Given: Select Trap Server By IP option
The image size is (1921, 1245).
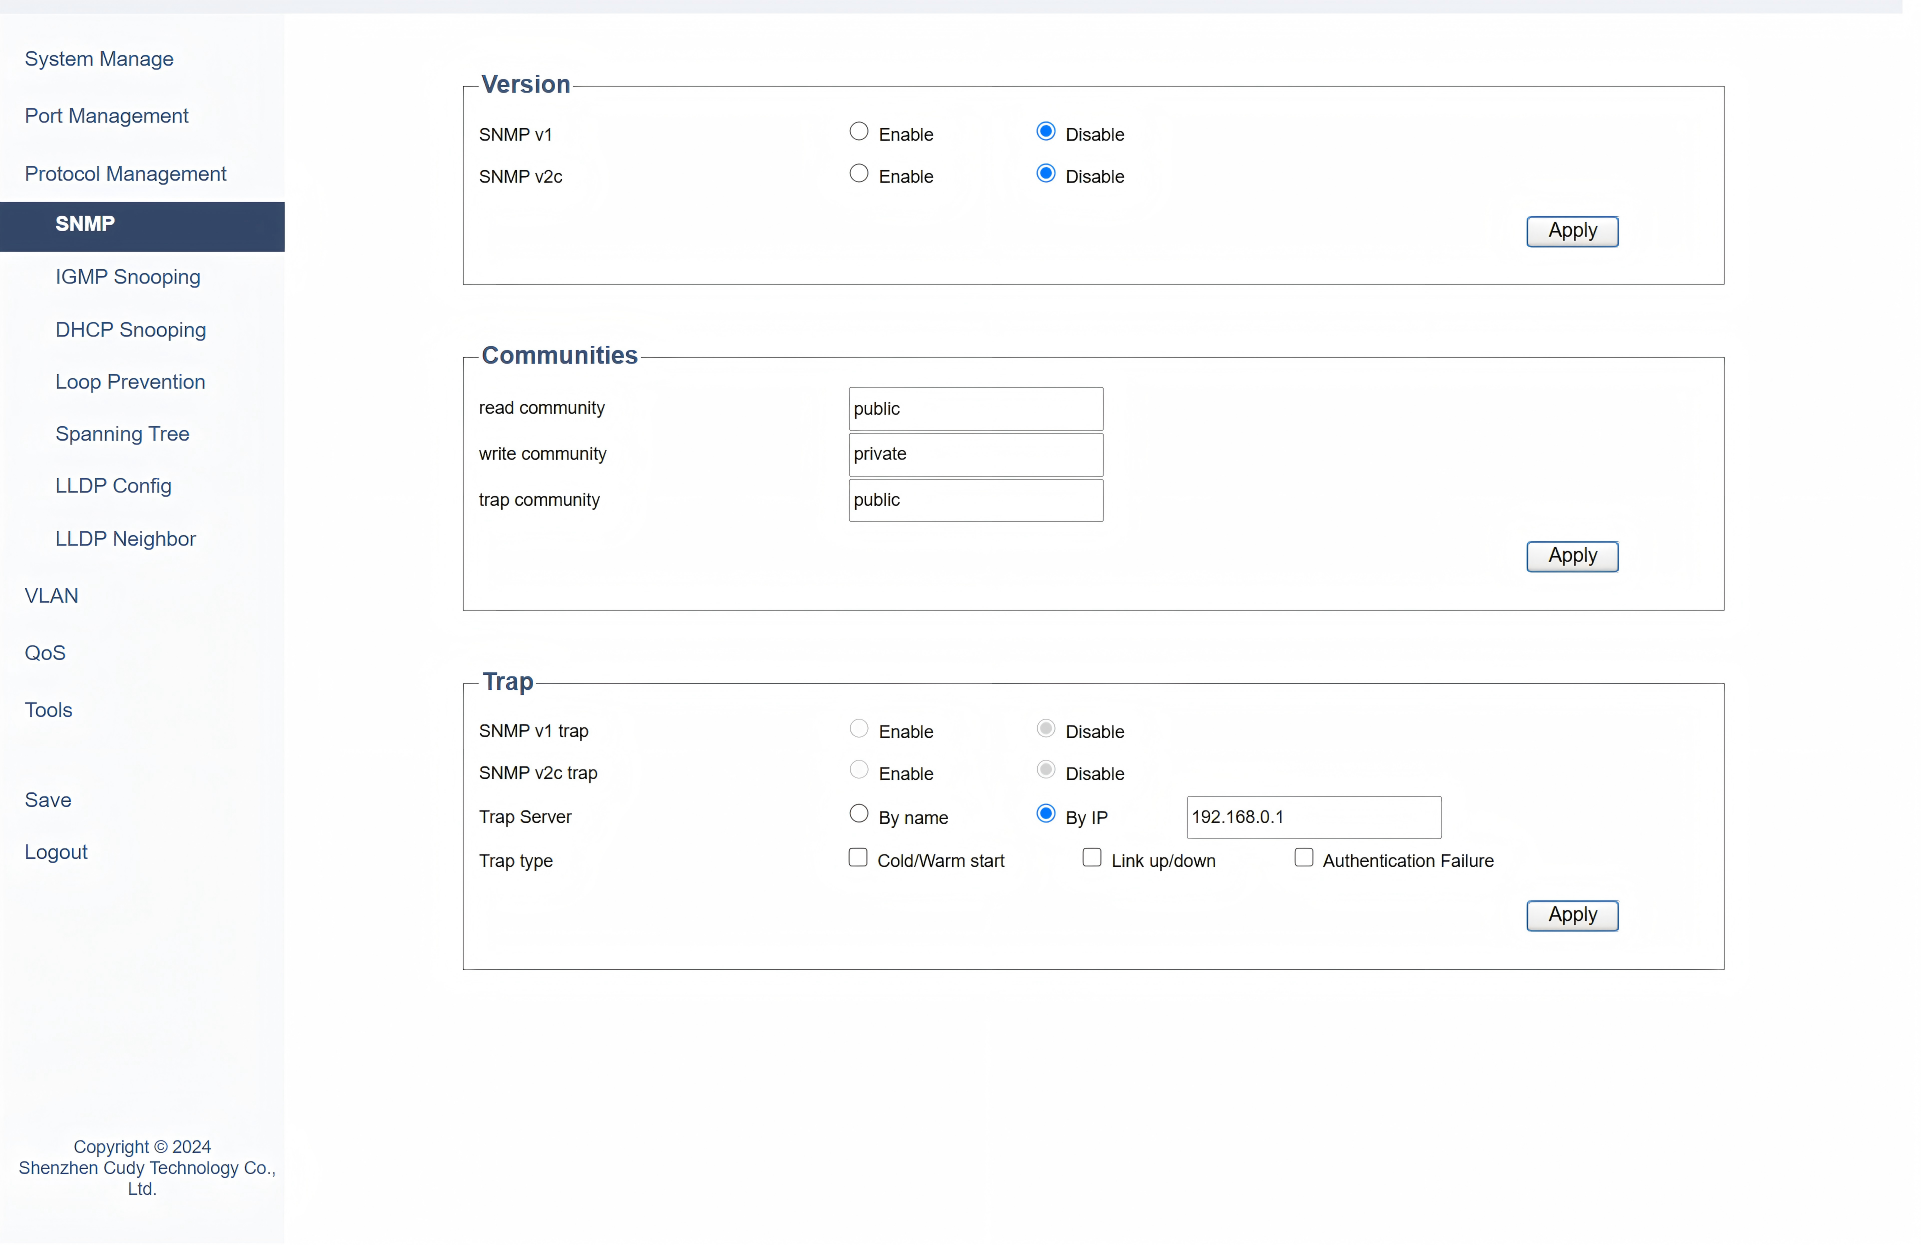Looking at the screenshot, I should coord(1046,814).
